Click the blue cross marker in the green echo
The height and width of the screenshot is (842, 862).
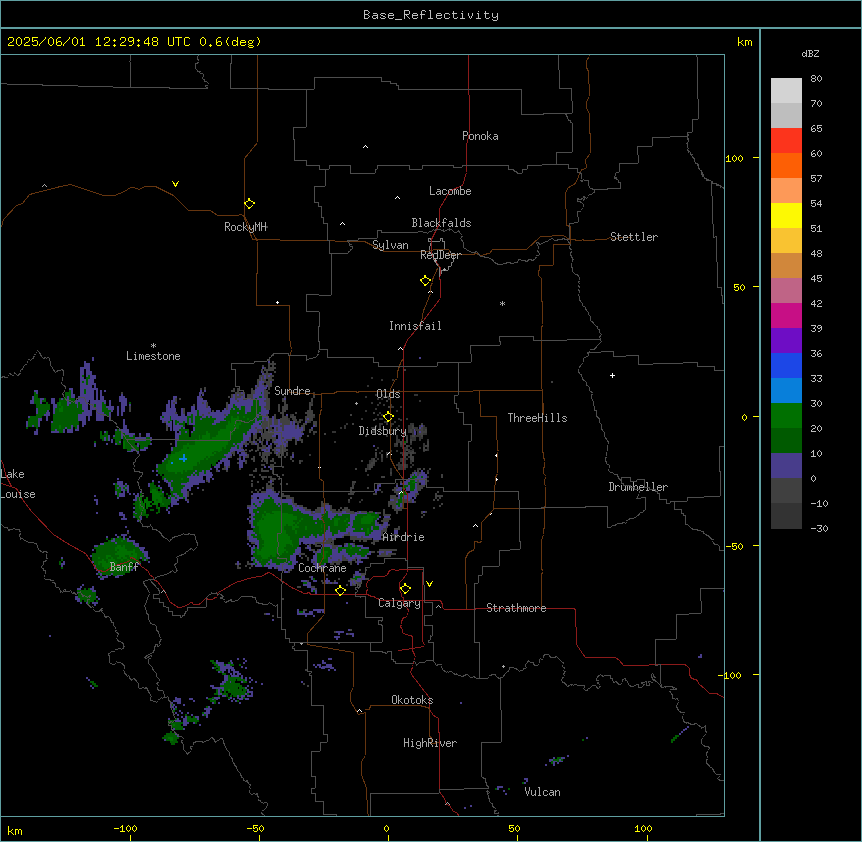183,458
